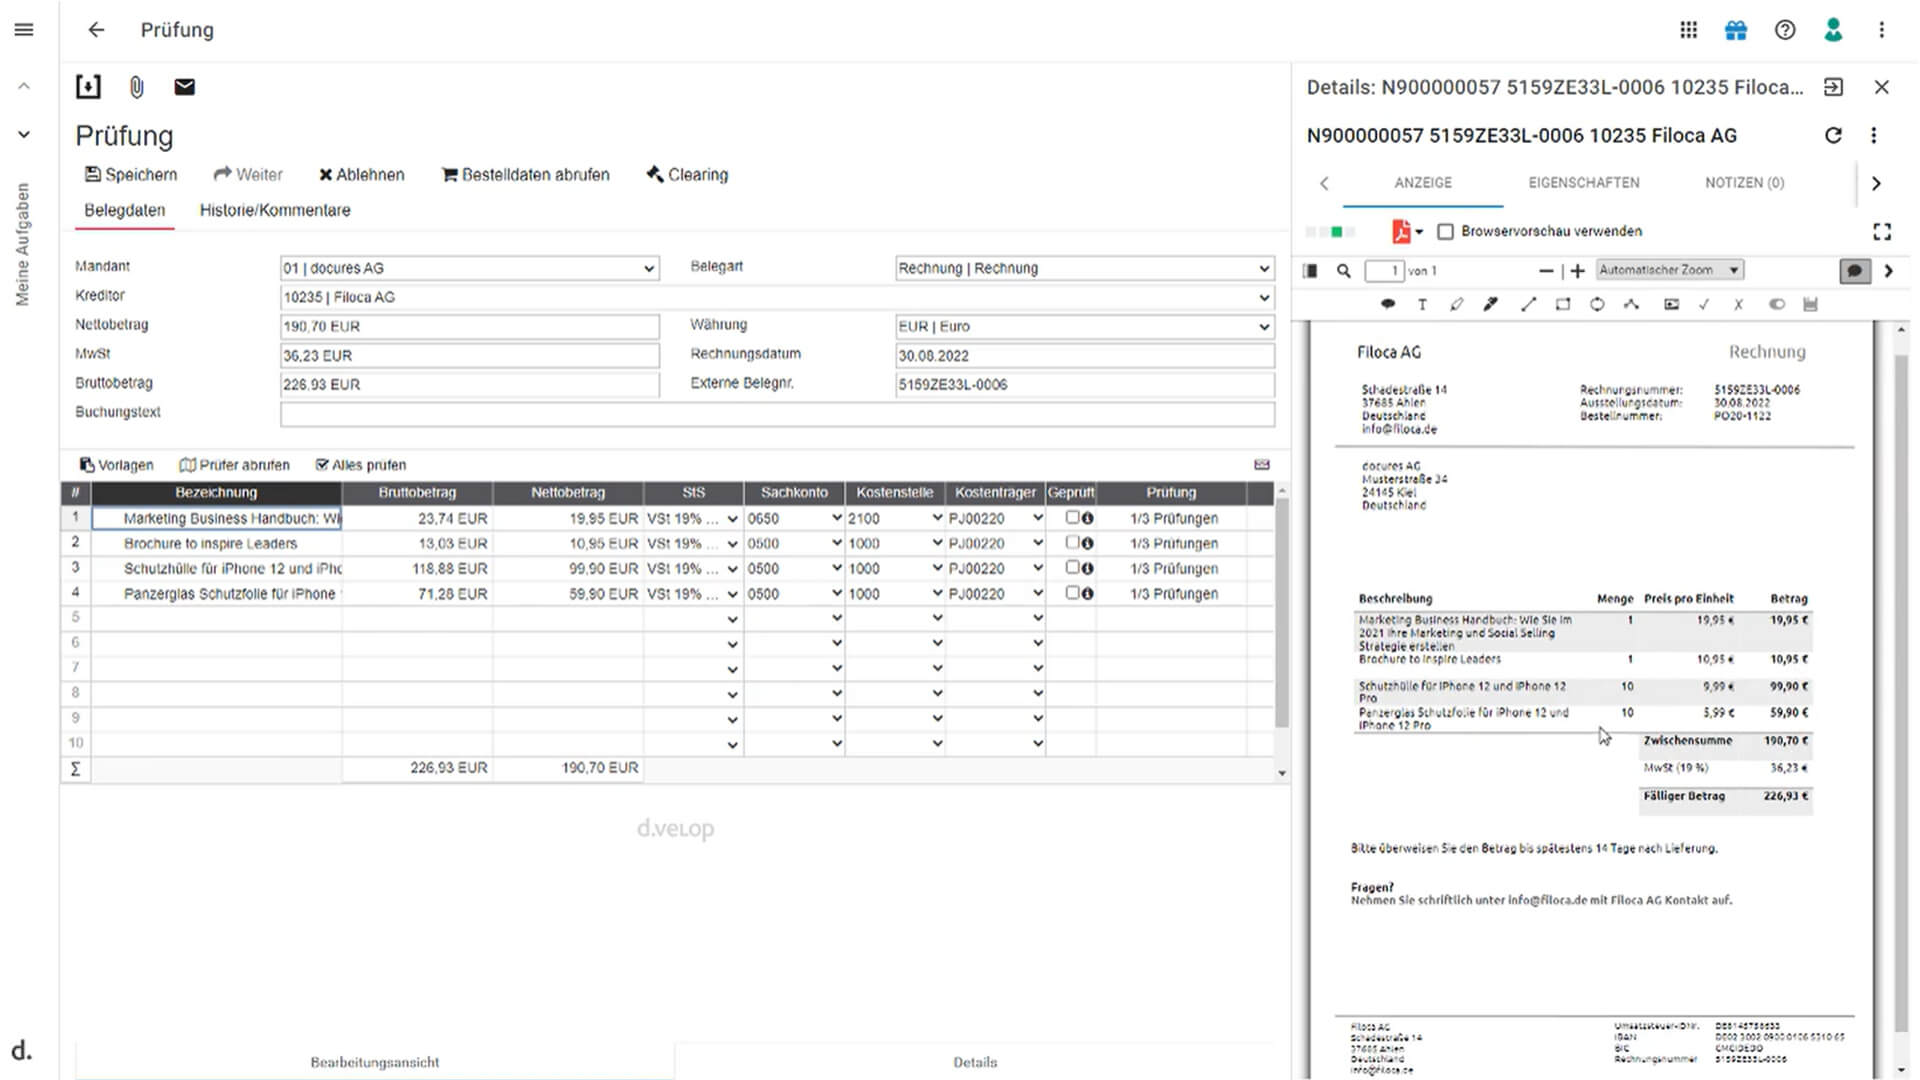Open the user profile icon
The height and width of the screenshot is (1080, 1920).
coord(1833,30)
